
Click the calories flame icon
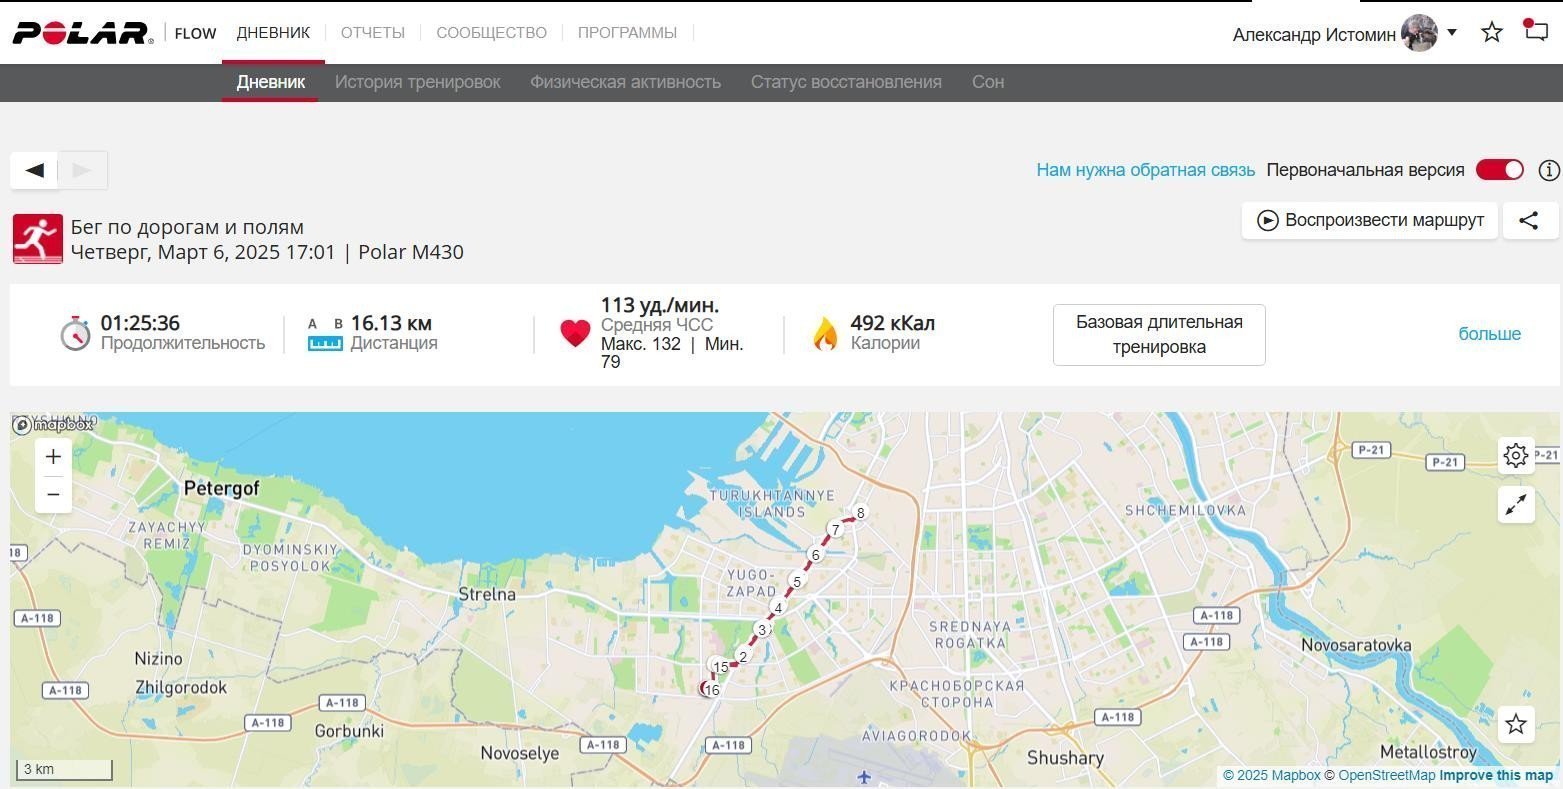825,334
